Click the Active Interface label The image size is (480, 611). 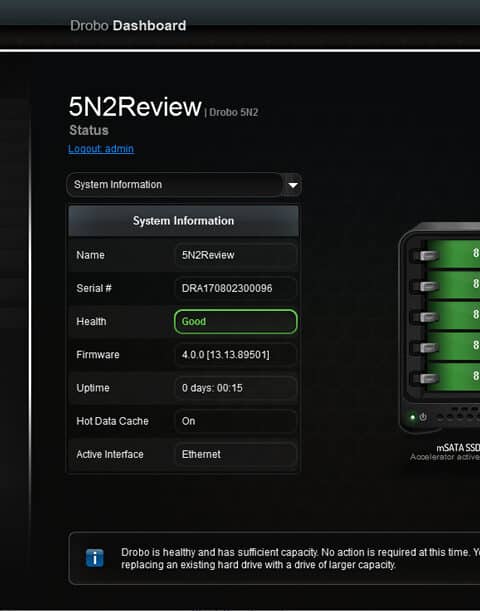pos(110,454)
